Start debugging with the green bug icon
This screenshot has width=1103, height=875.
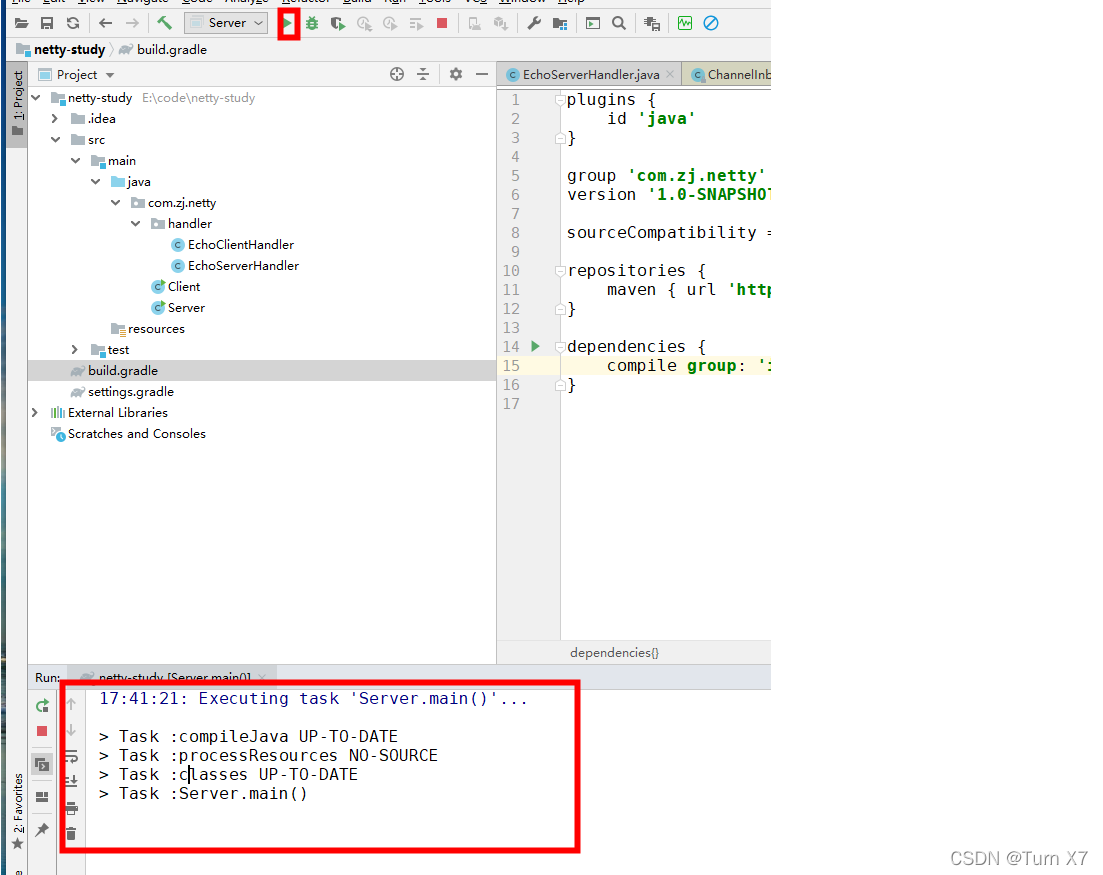click(x=312, y=23)
